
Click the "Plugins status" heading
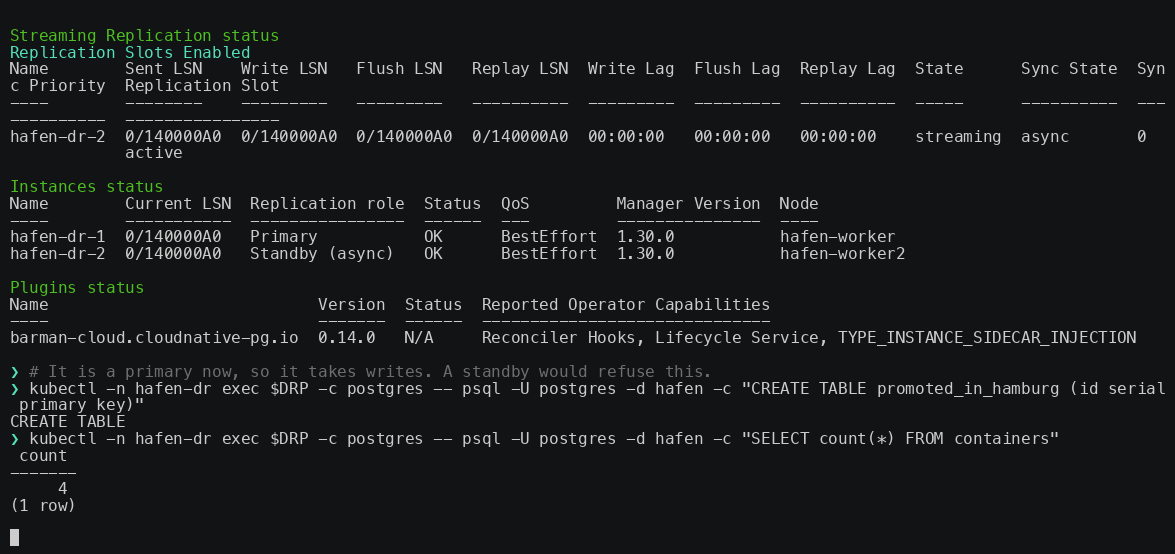click(76, 288)
